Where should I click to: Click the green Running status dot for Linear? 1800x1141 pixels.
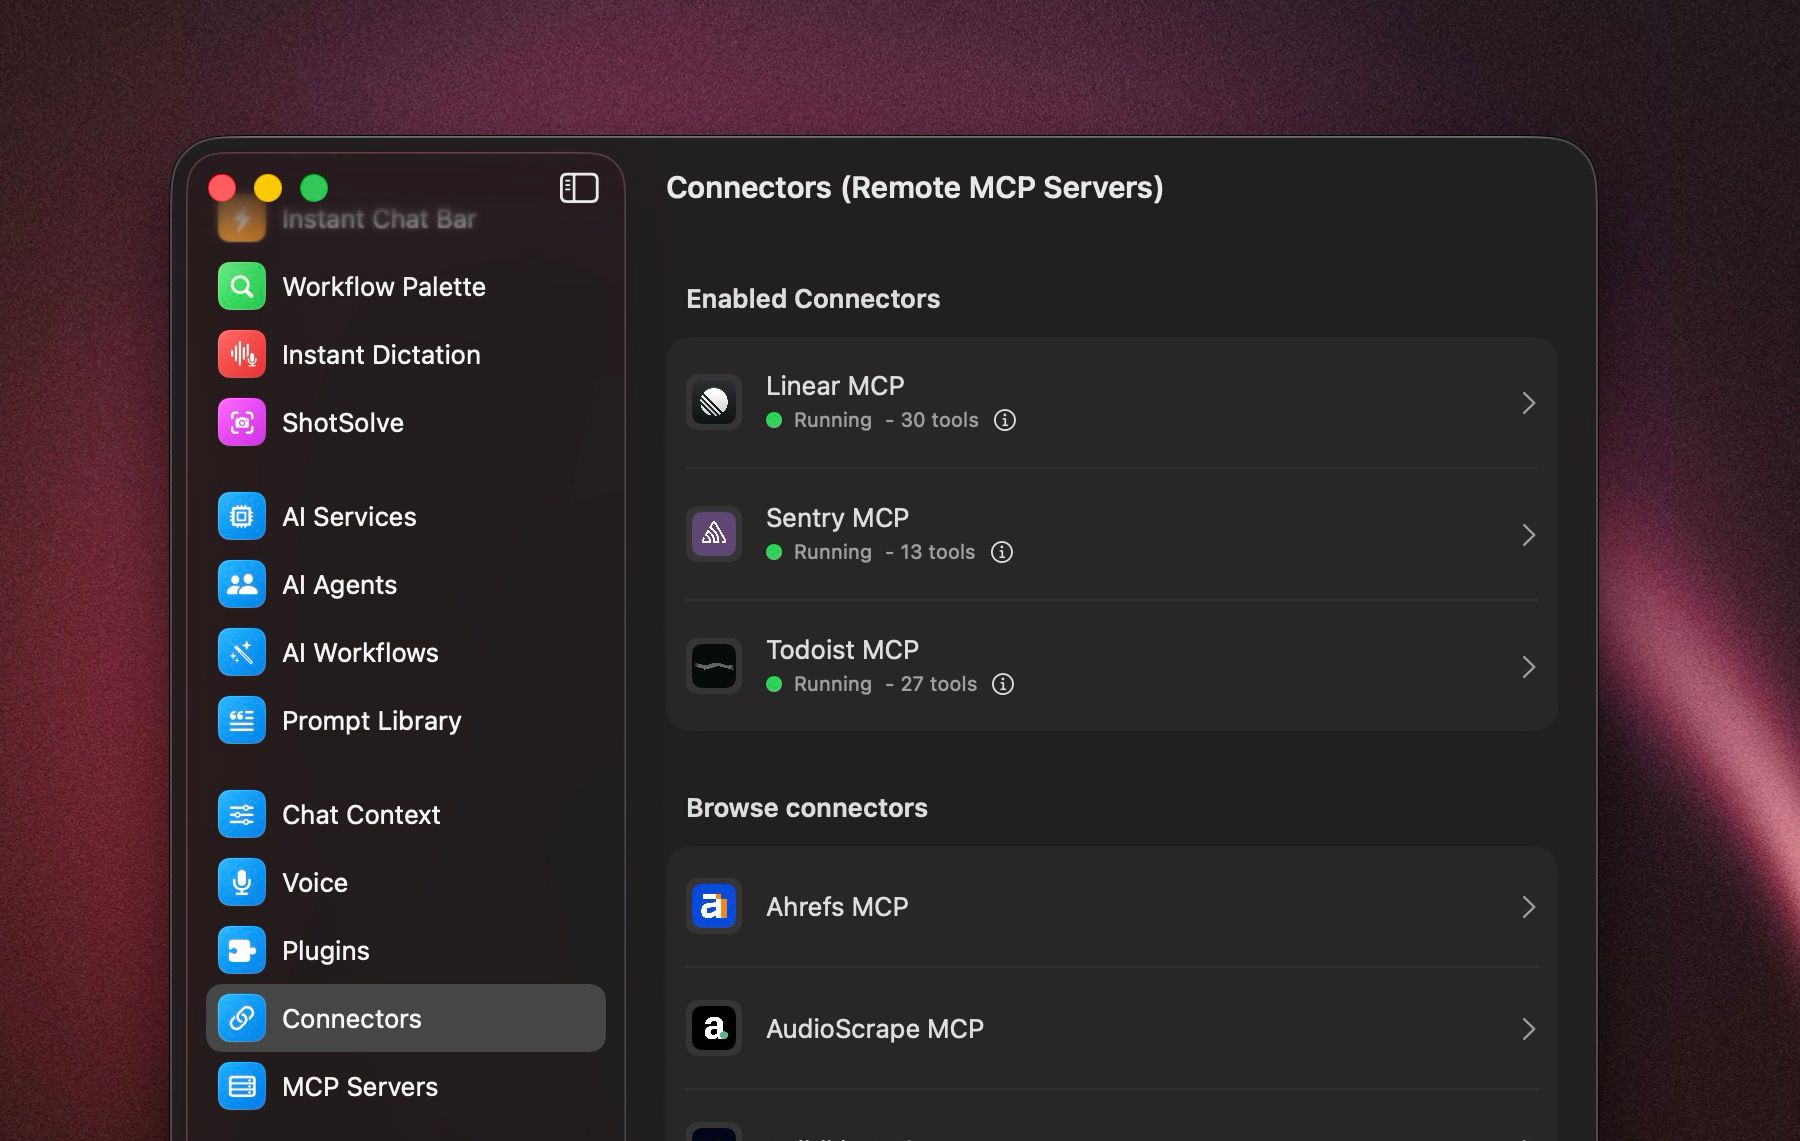tap(774, 420)
